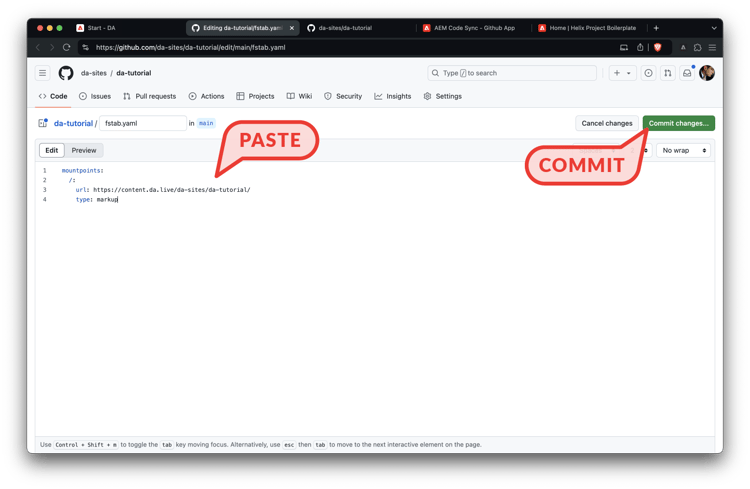Click the 'mountpoints:' line in editor
This screenshot has width=750, height=489.
pyautogui.click(x=82, y=170)
